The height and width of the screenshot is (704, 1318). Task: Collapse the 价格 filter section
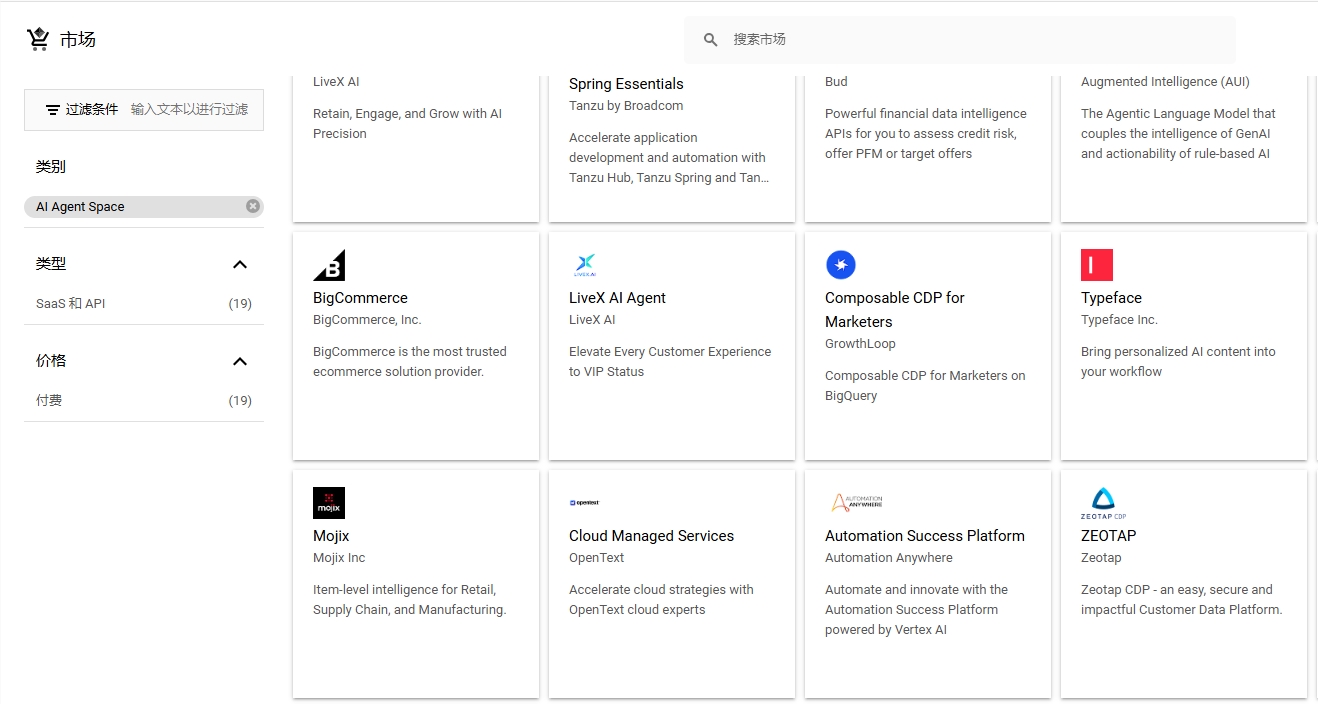click(239, 361)
